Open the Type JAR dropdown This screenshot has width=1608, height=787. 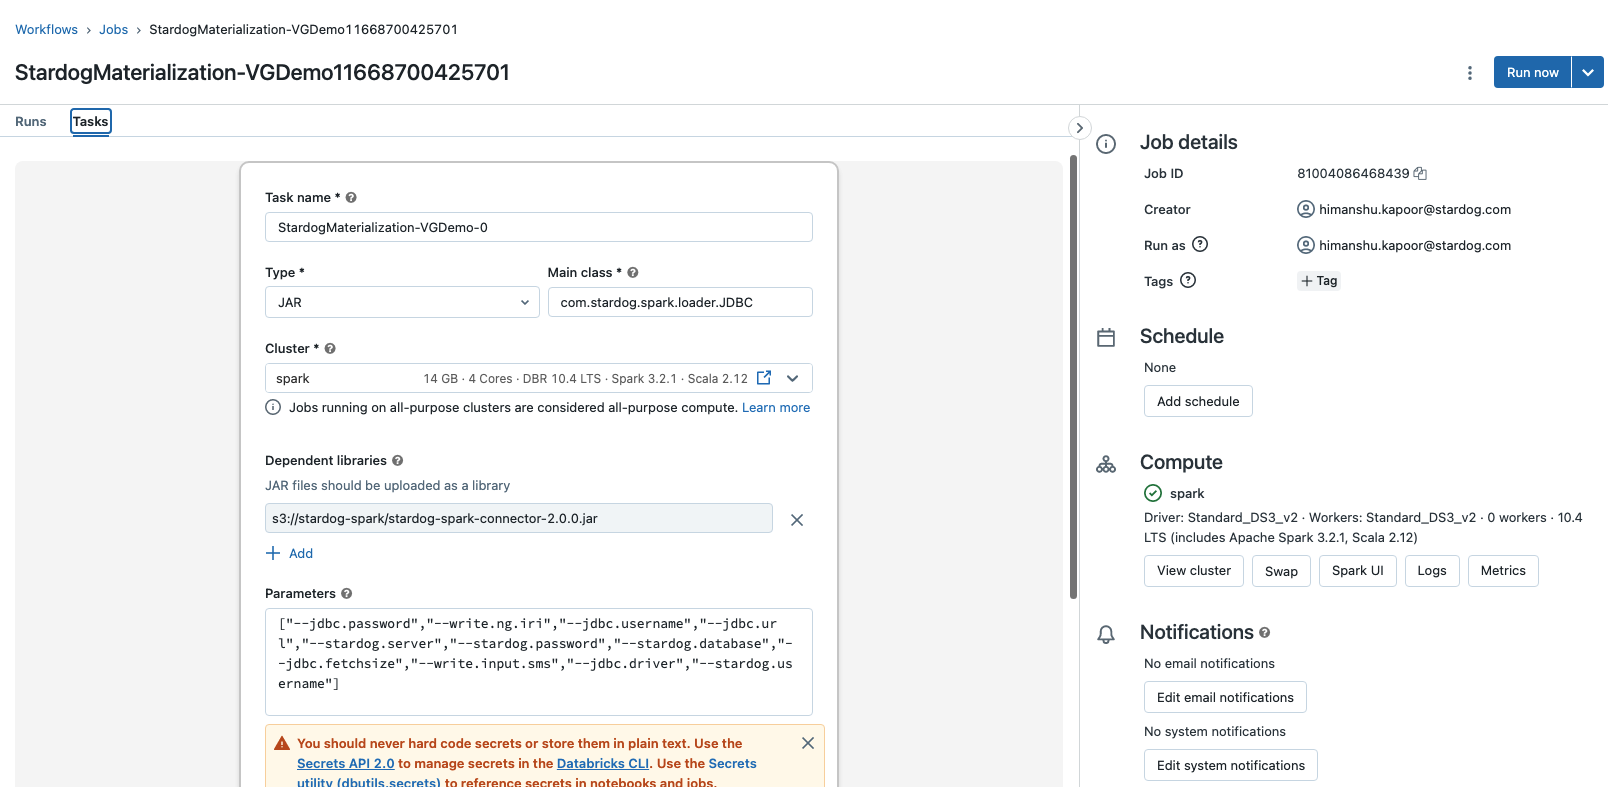click(x=402, y=302)
